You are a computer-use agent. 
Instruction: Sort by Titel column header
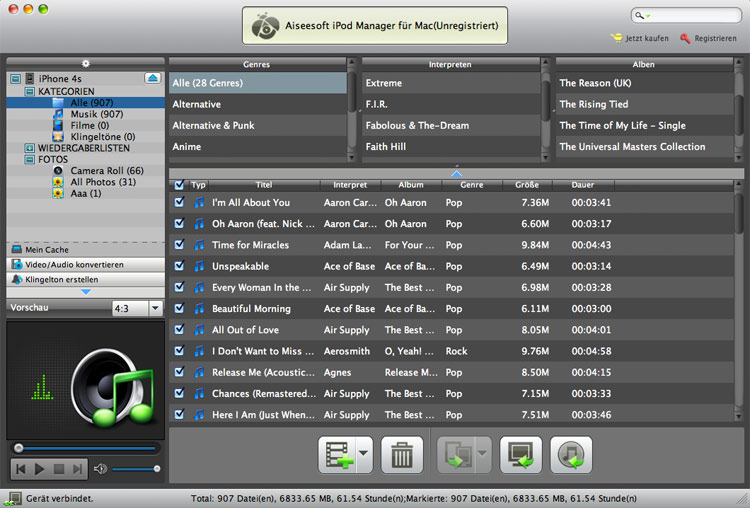coord(264,185)
